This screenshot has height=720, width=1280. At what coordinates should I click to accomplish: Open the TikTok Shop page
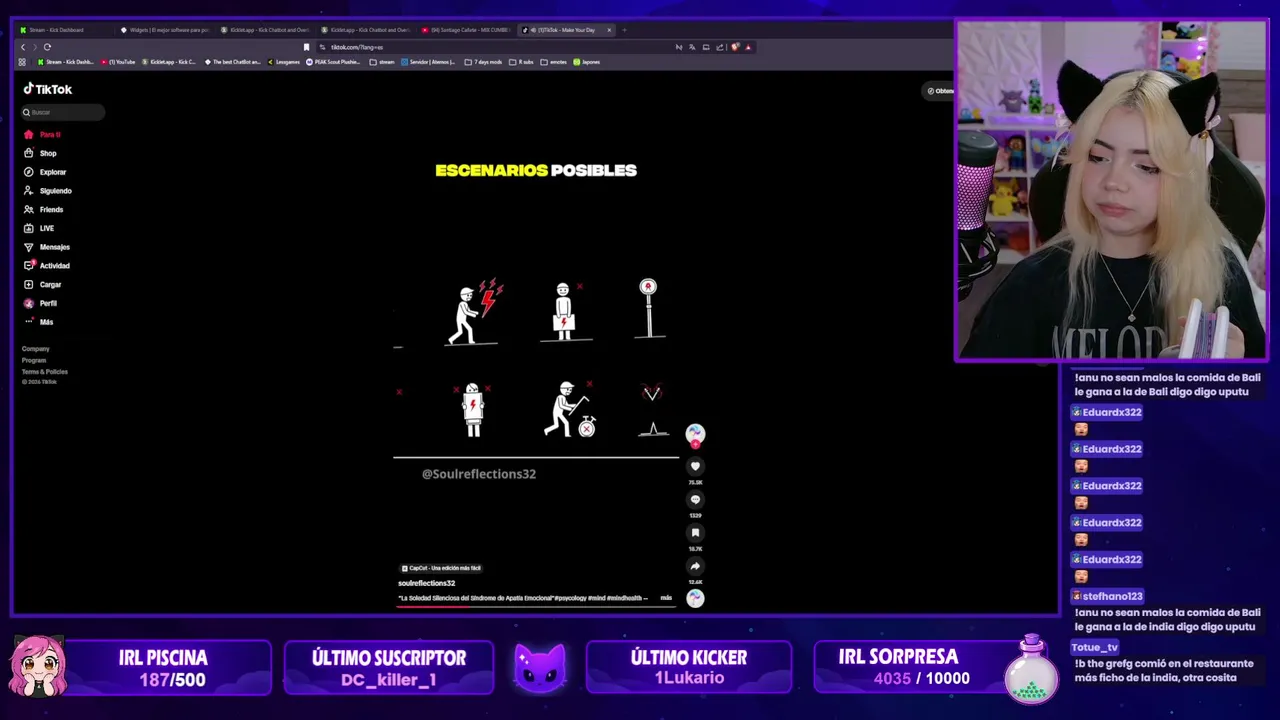[x=41, y=153]
